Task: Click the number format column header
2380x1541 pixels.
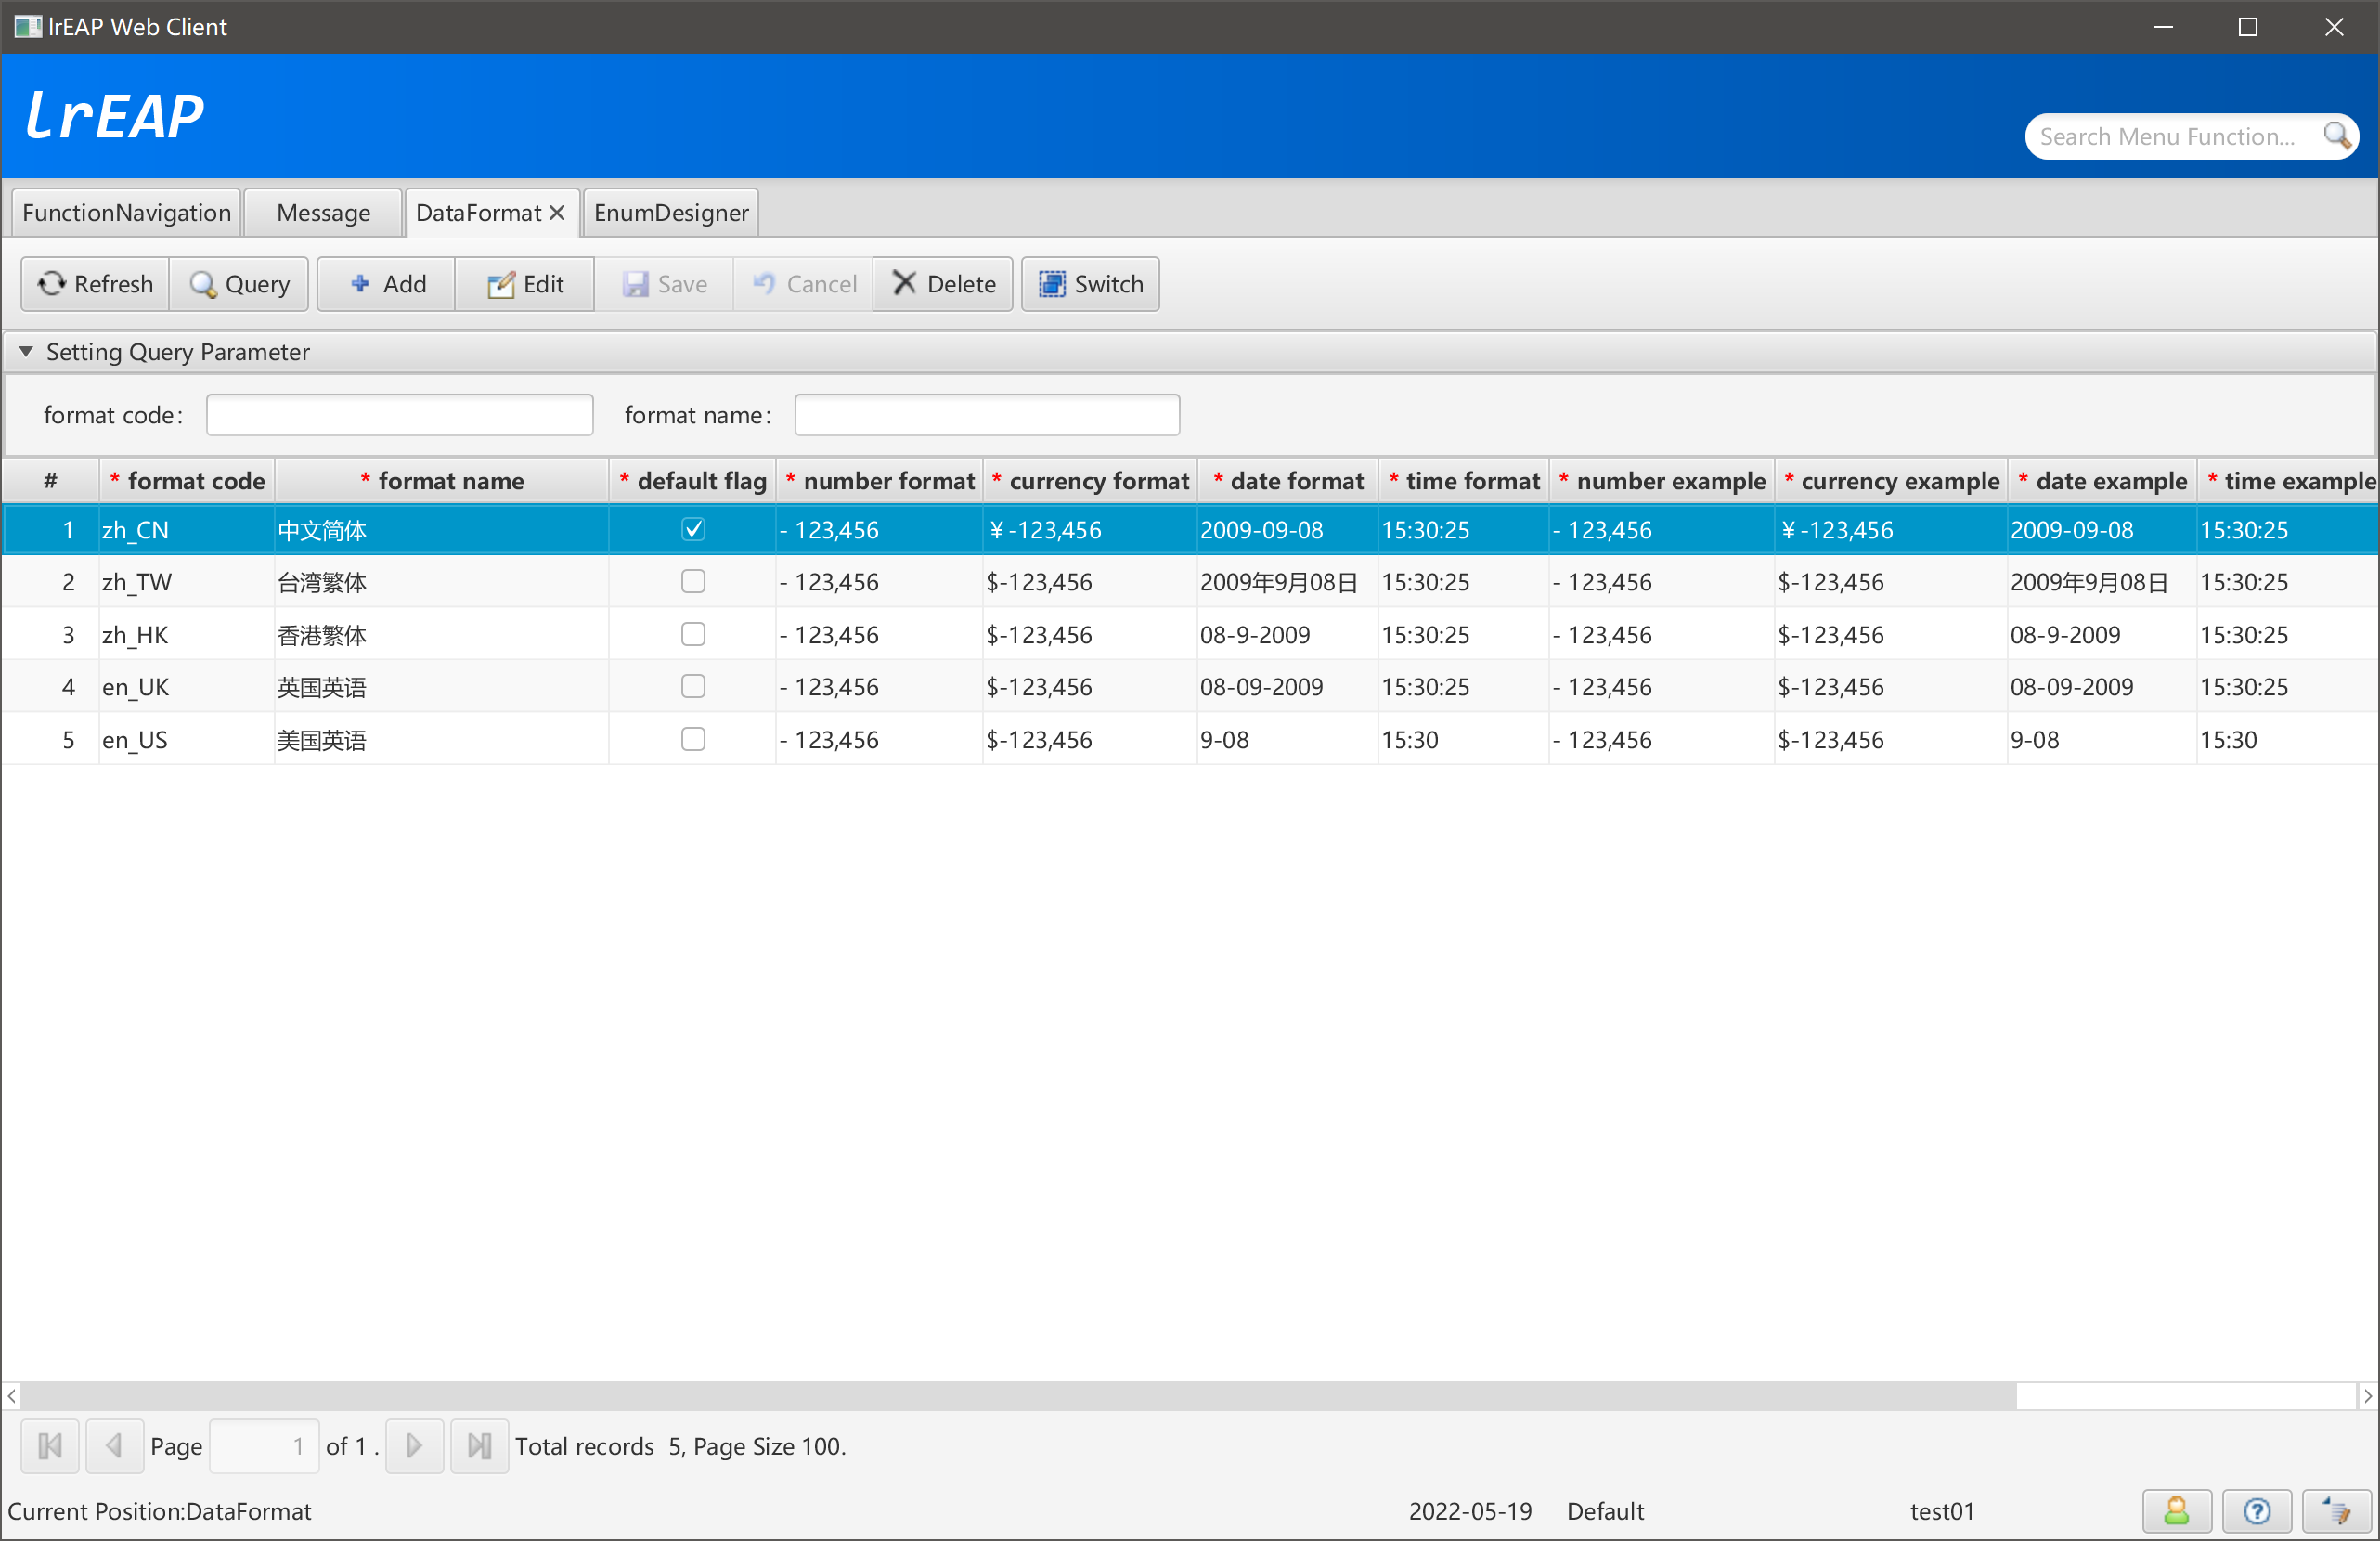Action: tap(880, 481)
